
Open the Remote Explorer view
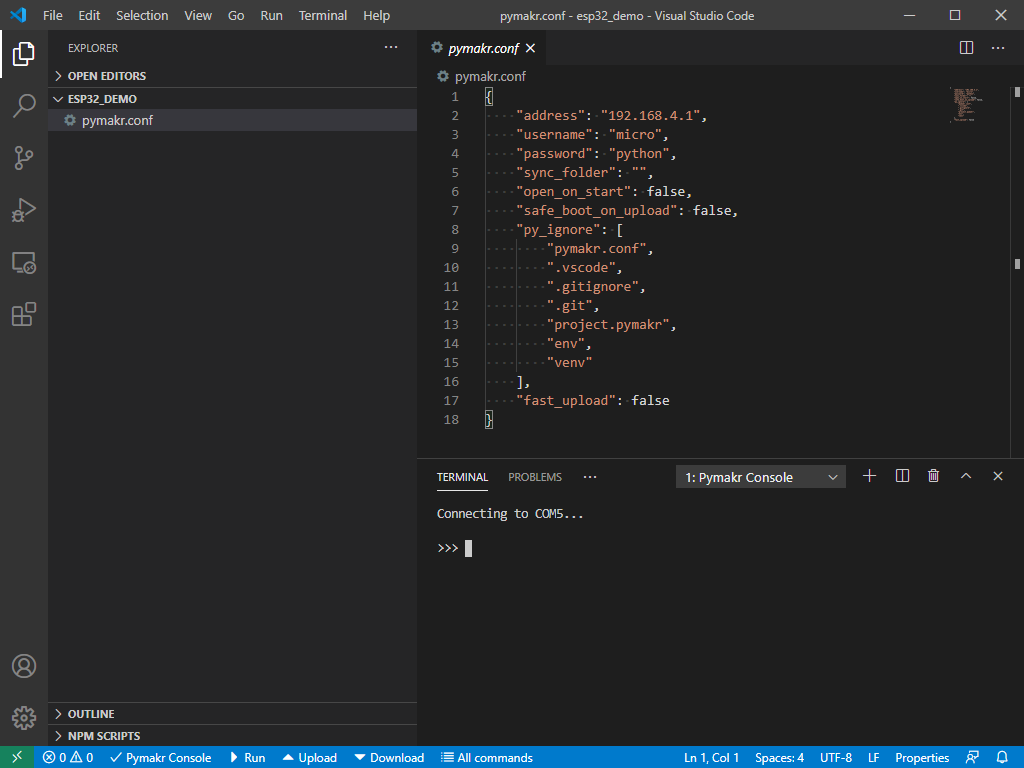[24, 263]
